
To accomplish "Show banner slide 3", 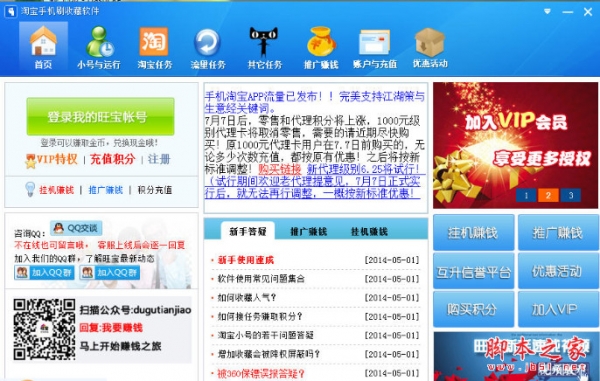I will pyautogui.click(x=571, y=195).
